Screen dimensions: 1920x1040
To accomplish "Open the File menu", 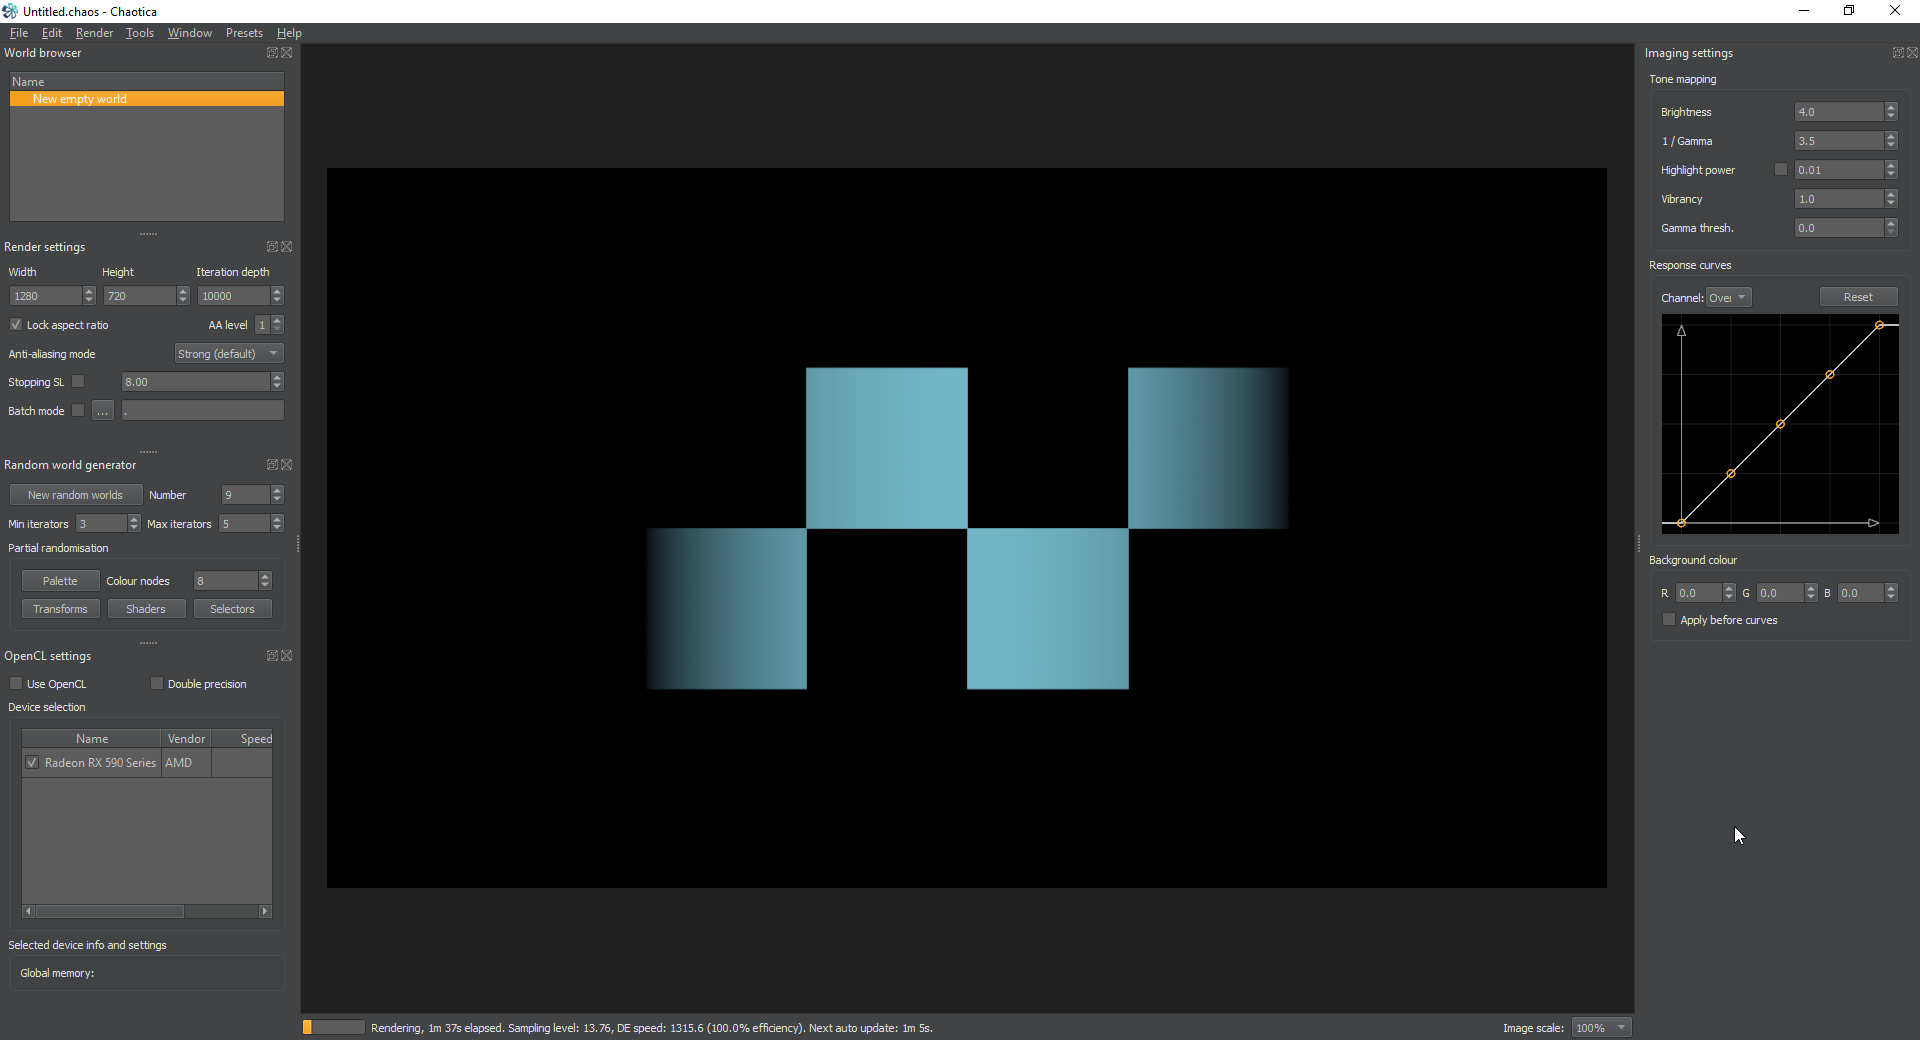I will coord(19,33).
